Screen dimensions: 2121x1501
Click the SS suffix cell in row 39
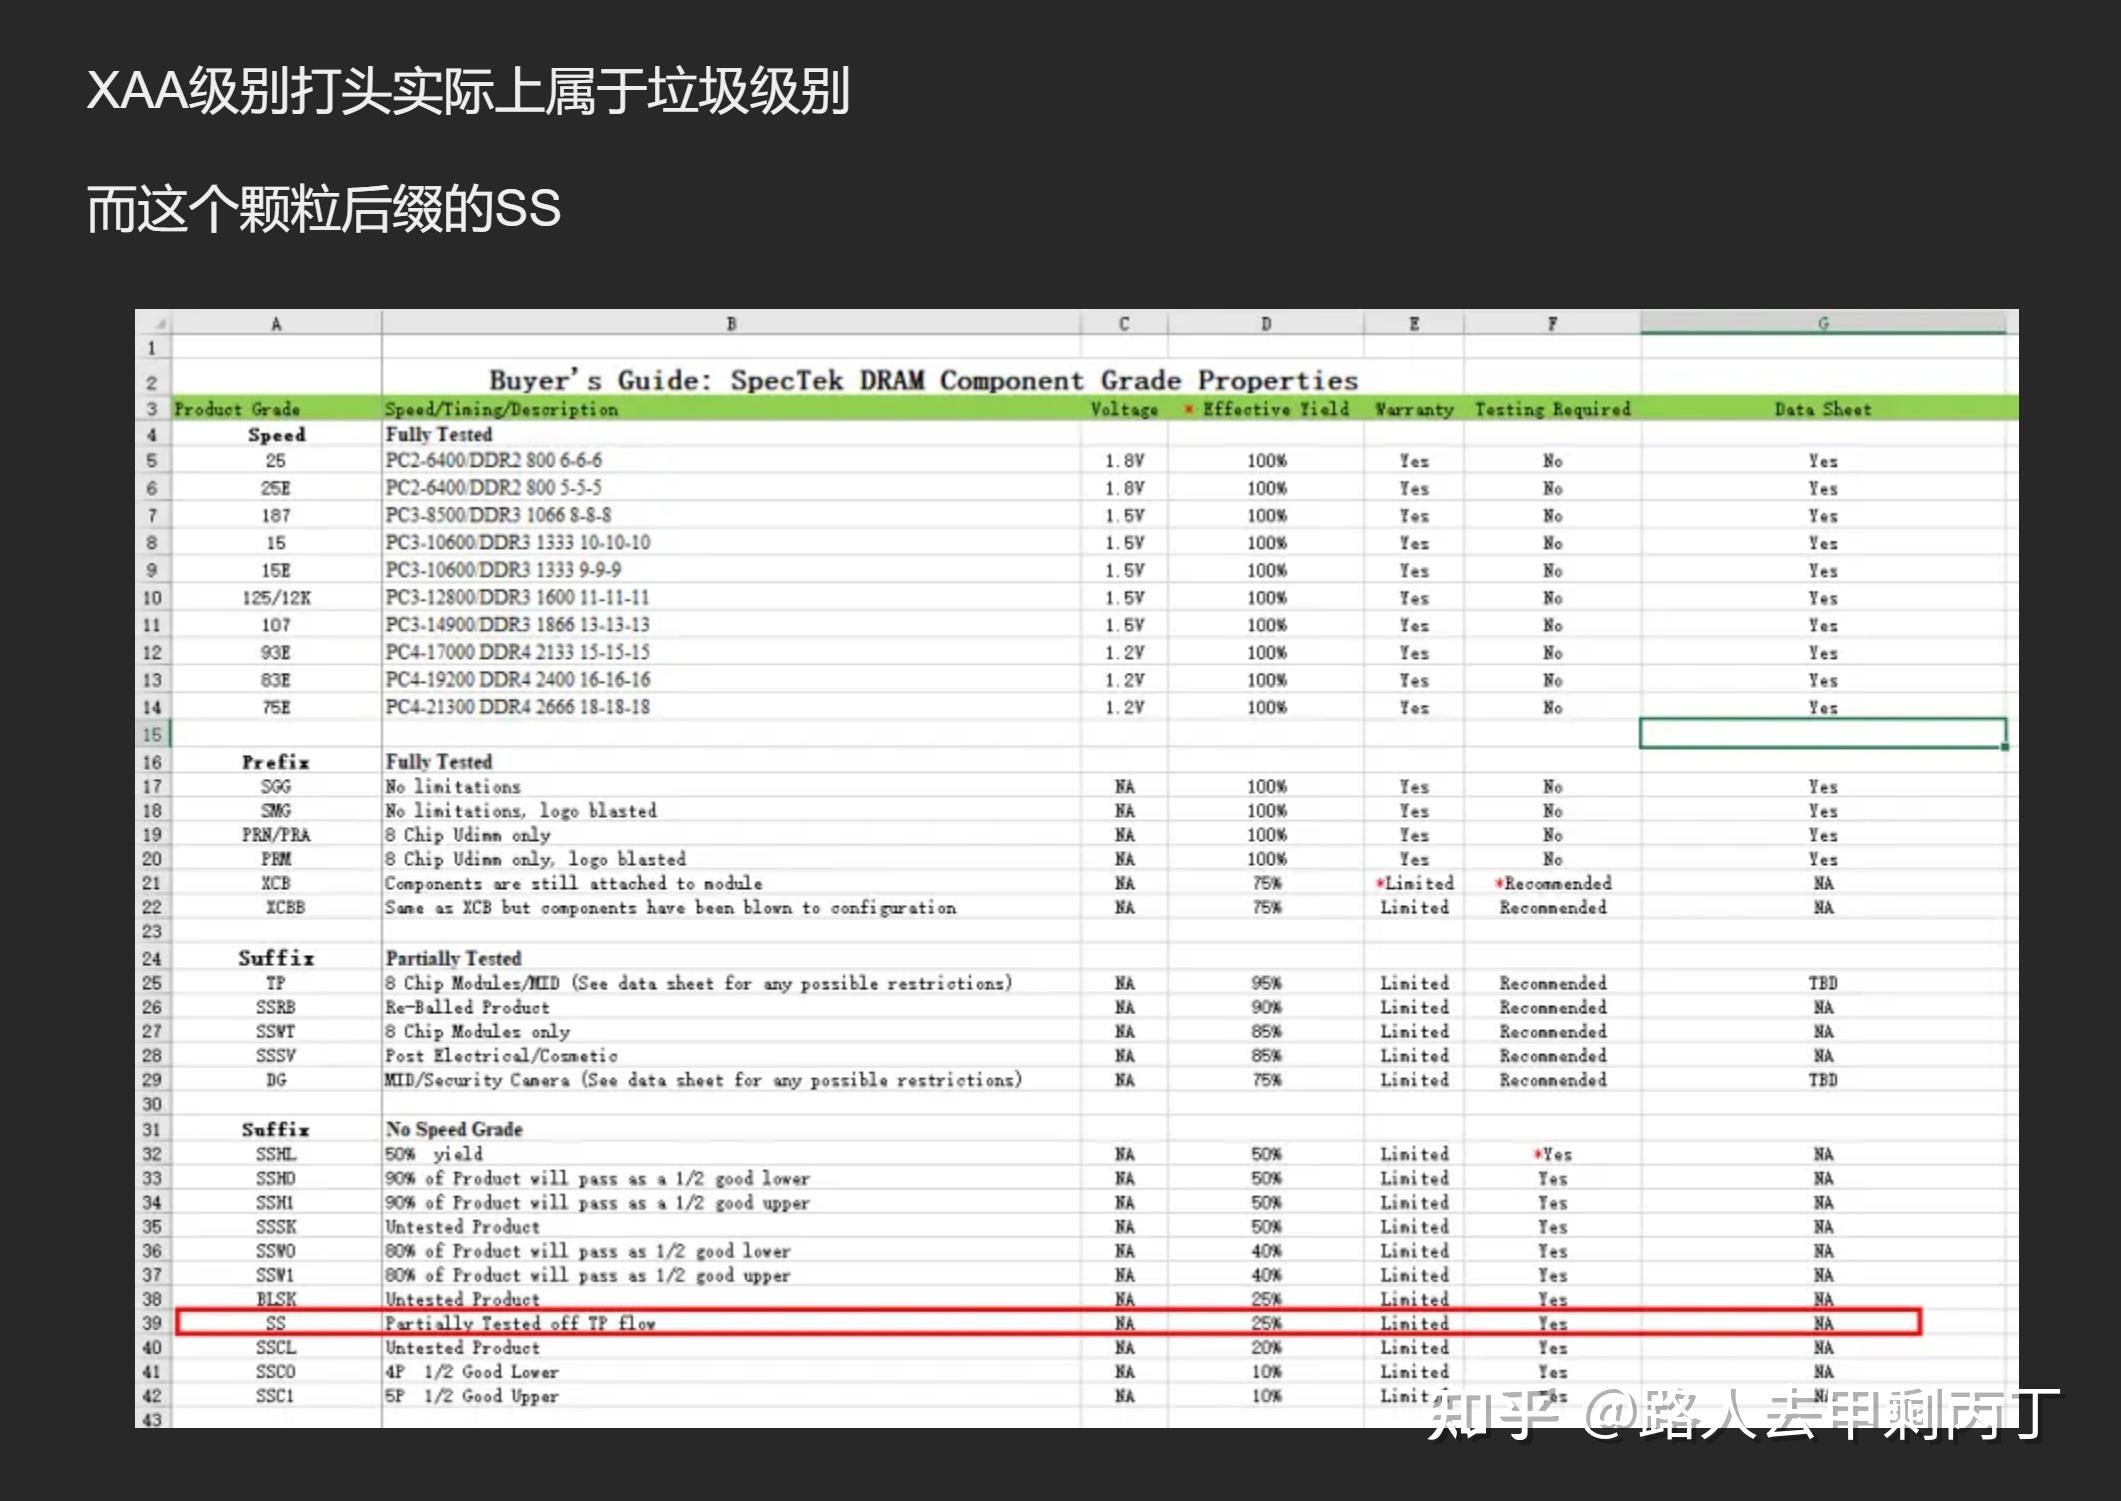click(276, 1323)
